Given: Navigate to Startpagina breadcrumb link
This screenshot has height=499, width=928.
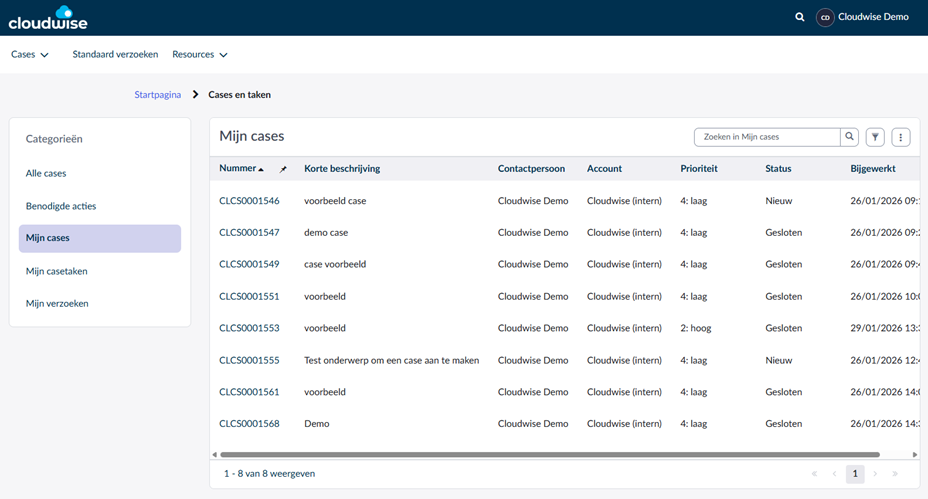Looking at the screenshot, I should pyautogui.click(x=158, y=95).
